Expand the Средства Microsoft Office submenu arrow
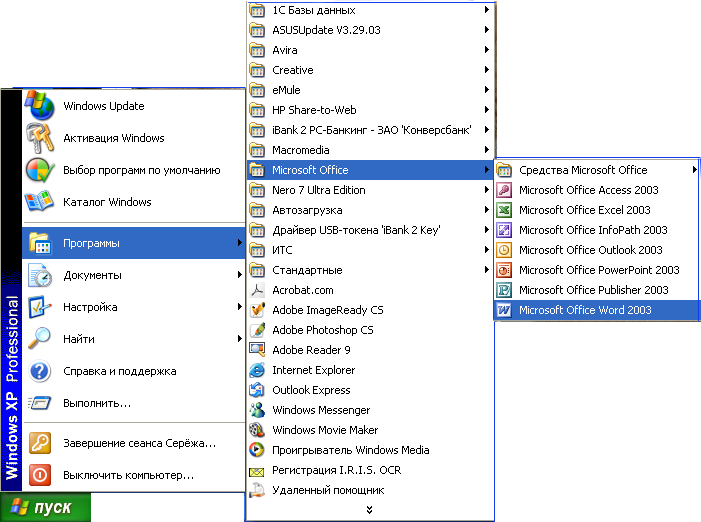Viewport: 701px width, 522px height. [694, 170]
